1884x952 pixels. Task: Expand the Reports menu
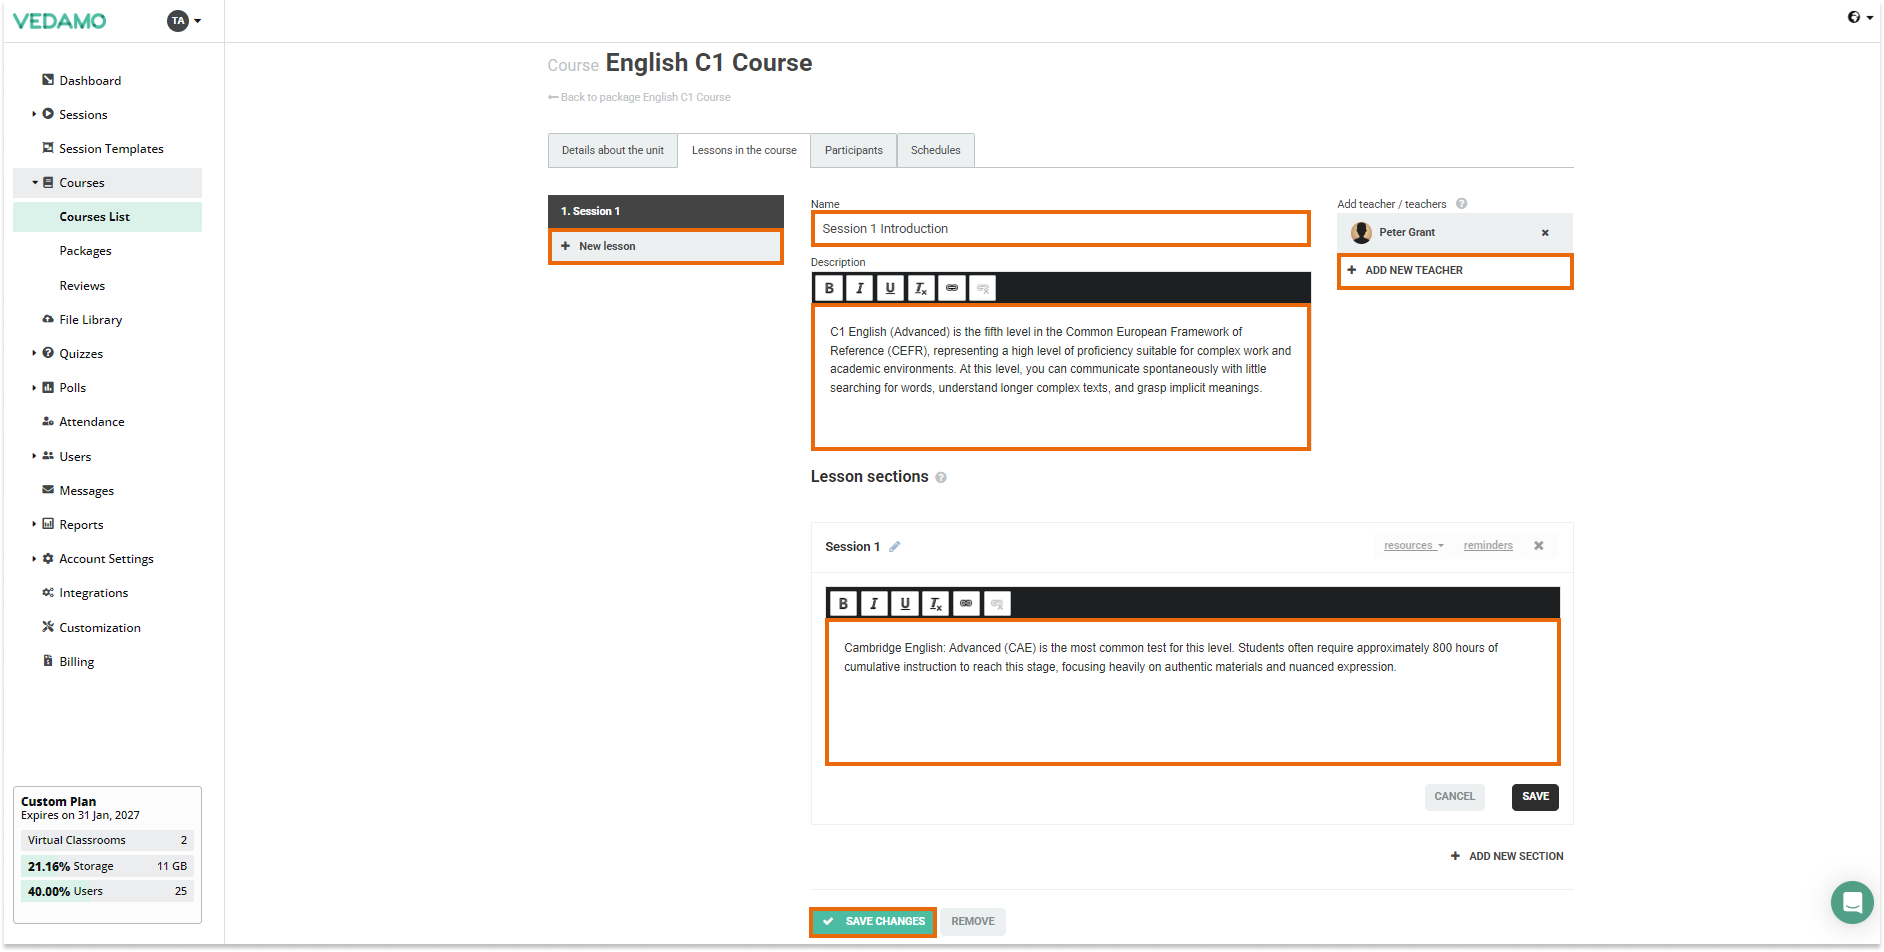click(x=34, y=524)
